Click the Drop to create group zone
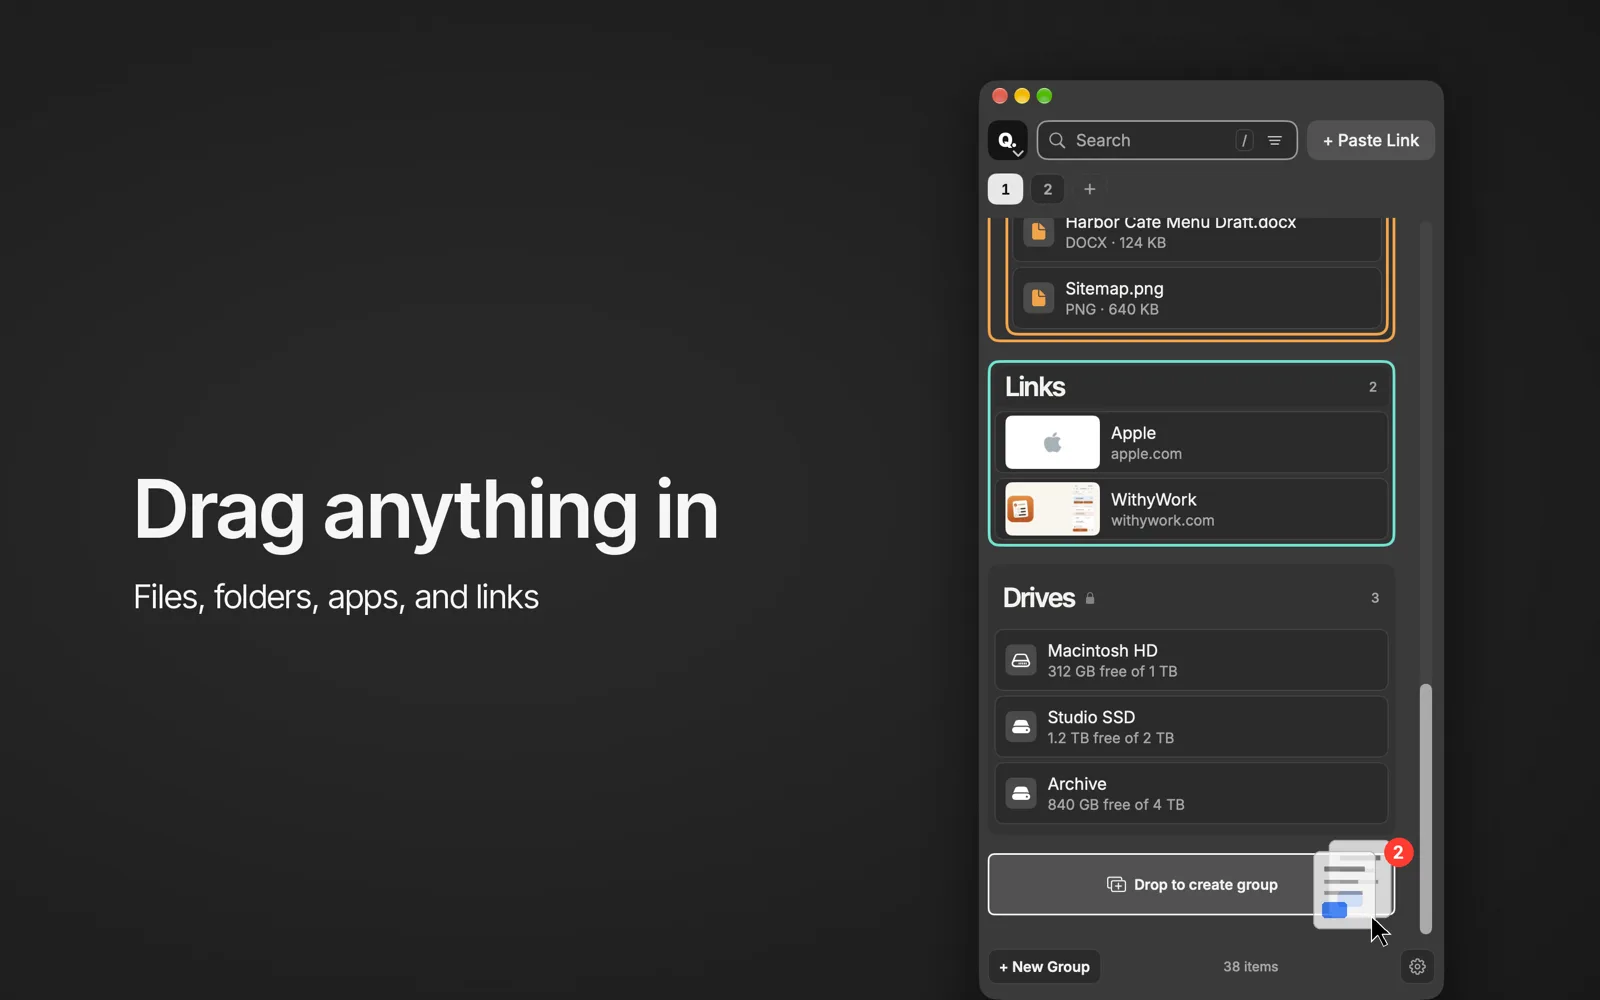Viewport: 1600px width, 1000px height. coord(1191,884)
